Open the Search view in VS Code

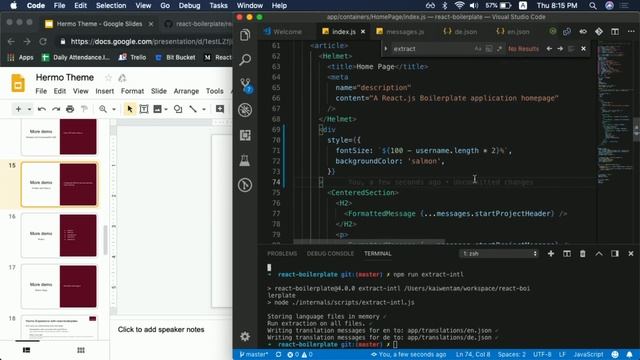(x=245, y=60)
